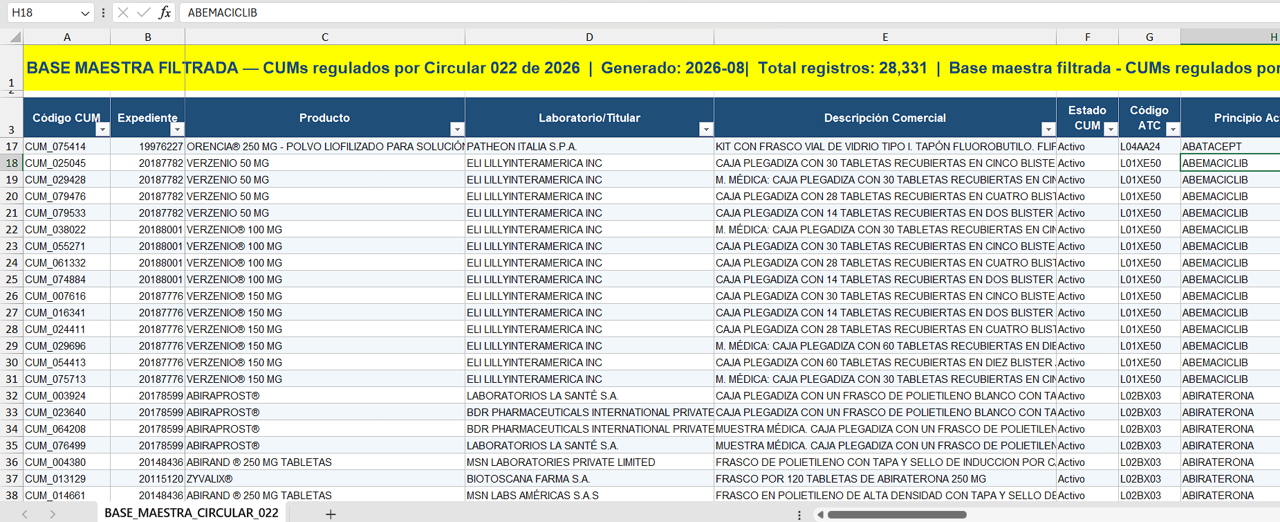Open Insert Function (fx) dialog
Image resolution: width=1280 pixels, height=522 pixels.
tap(165, 13)
